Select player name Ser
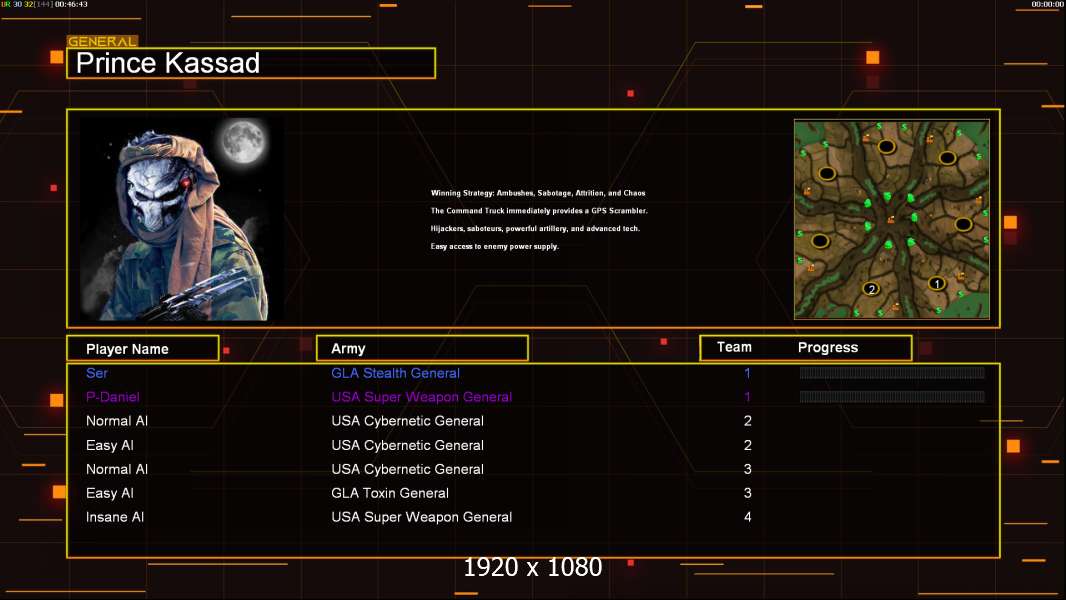This screenshot has height=600, width=1066. [97, 373]
